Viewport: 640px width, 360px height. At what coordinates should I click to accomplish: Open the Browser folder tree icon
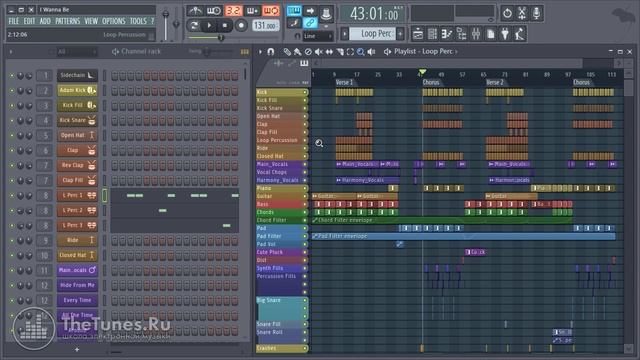click(462, 34)
